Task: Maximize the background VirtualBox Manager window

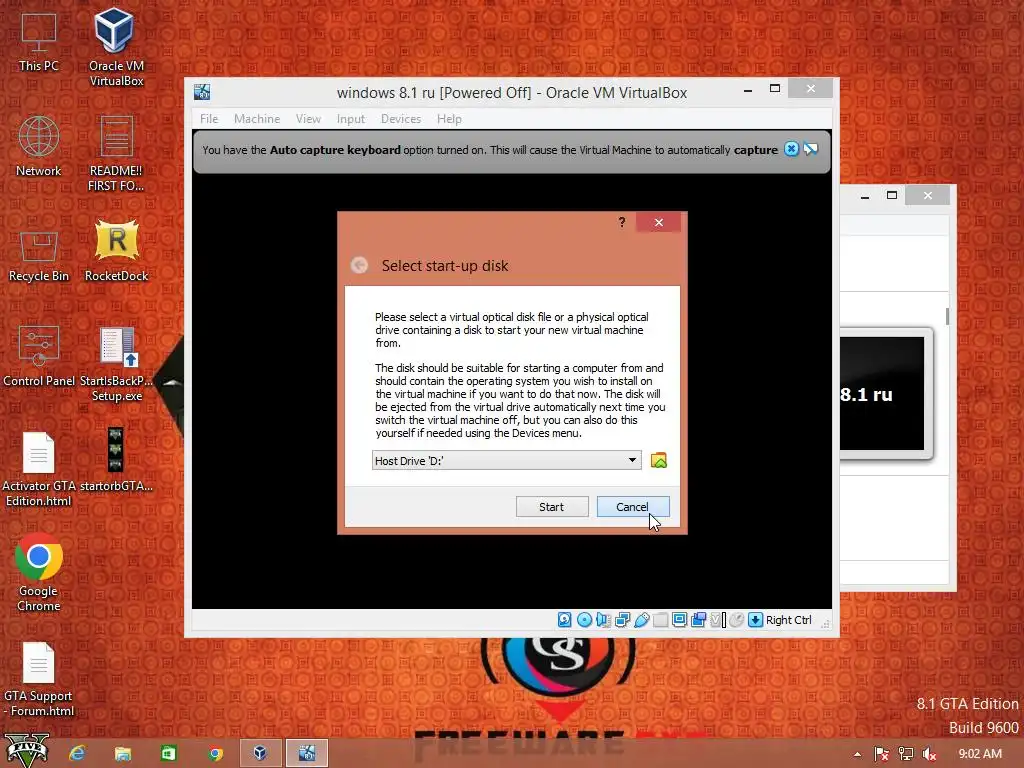Action: 891,195
